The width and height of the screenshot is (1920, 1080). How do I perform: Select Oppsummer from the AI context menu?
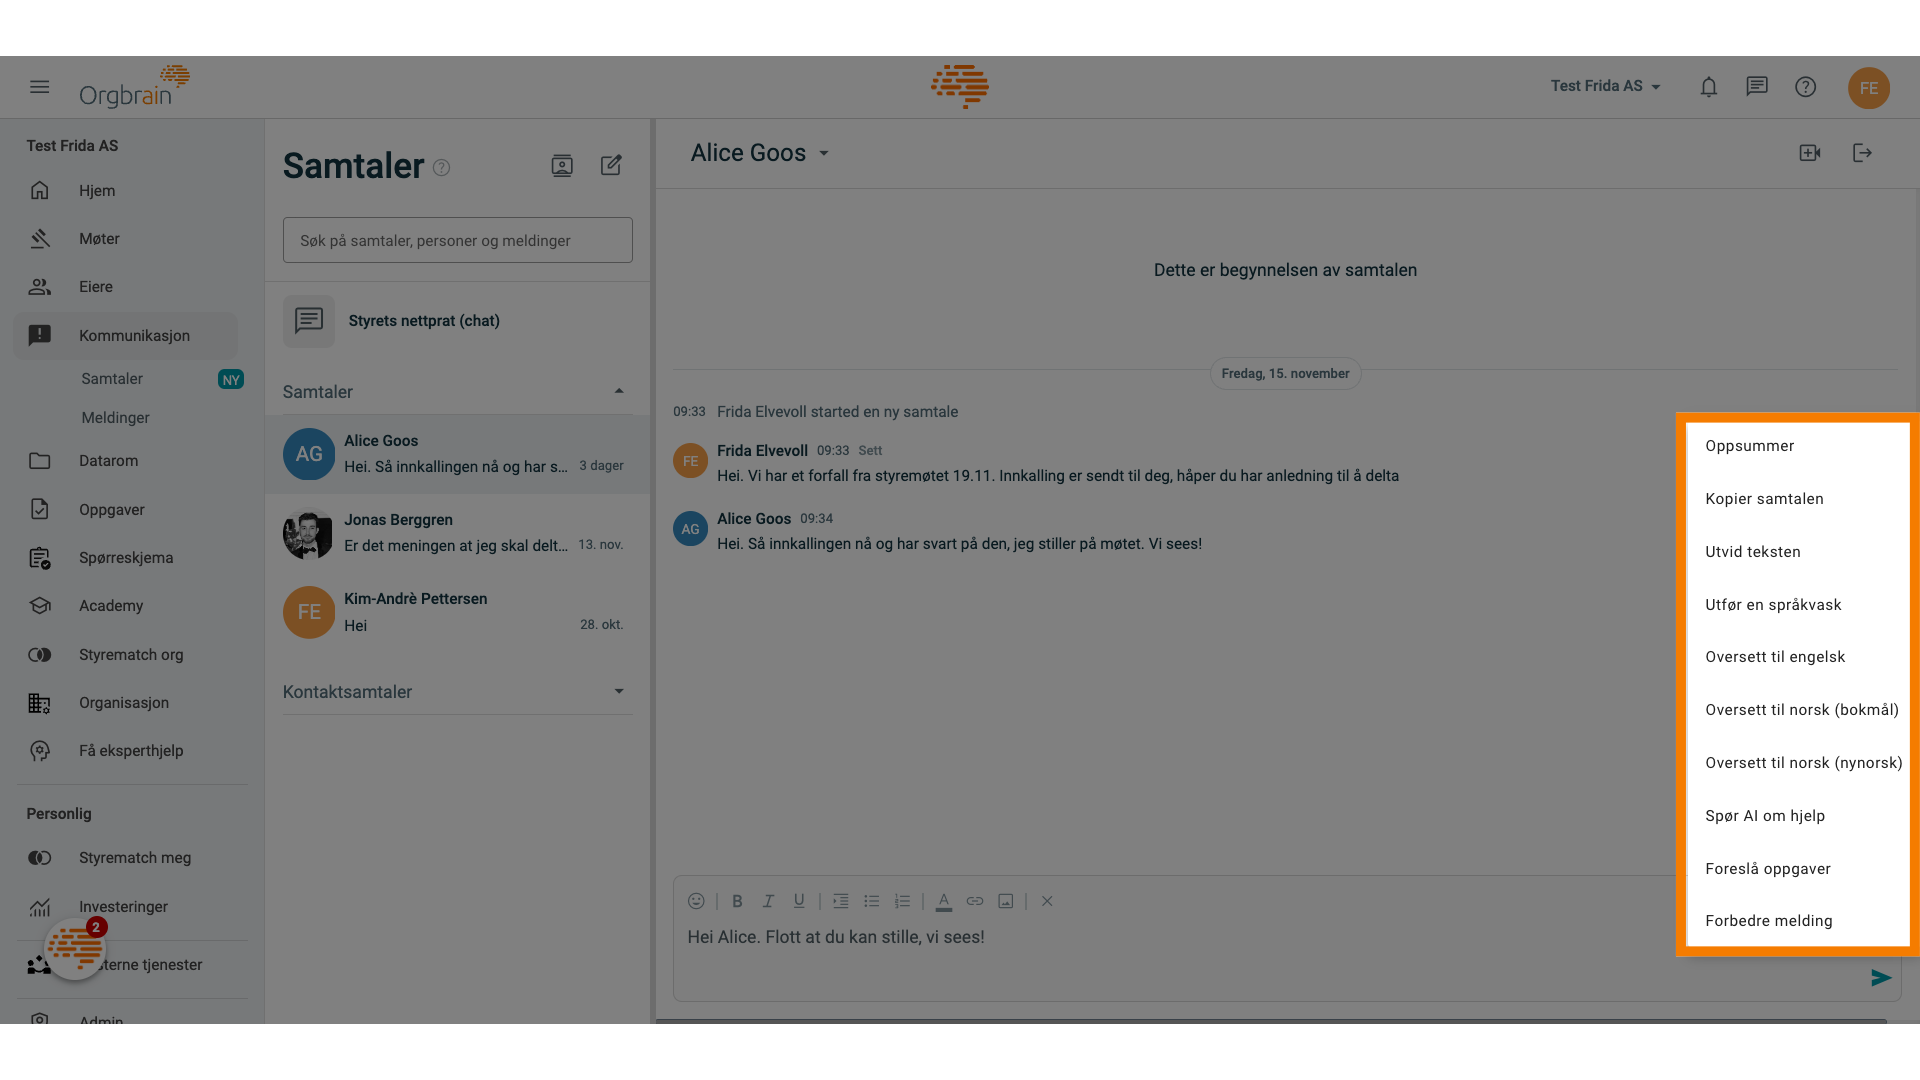tap(1749, 446)
